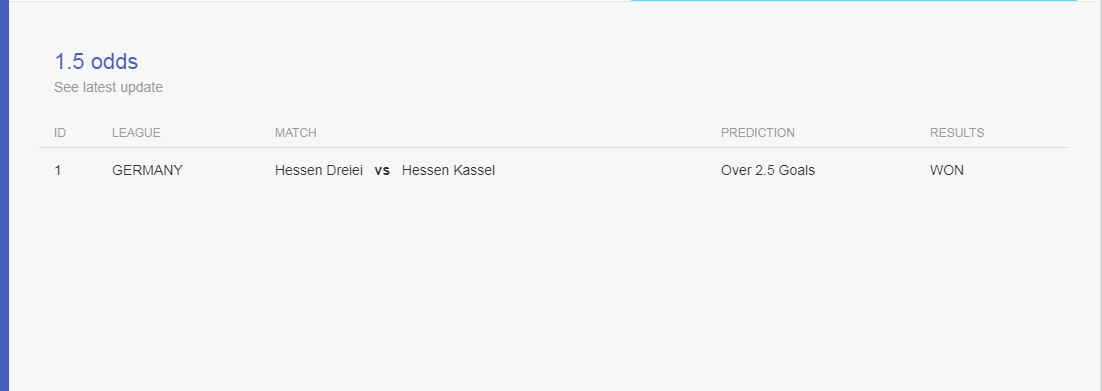Click the empty gap between MATCH and PREDICTION headers

[519, 133]
